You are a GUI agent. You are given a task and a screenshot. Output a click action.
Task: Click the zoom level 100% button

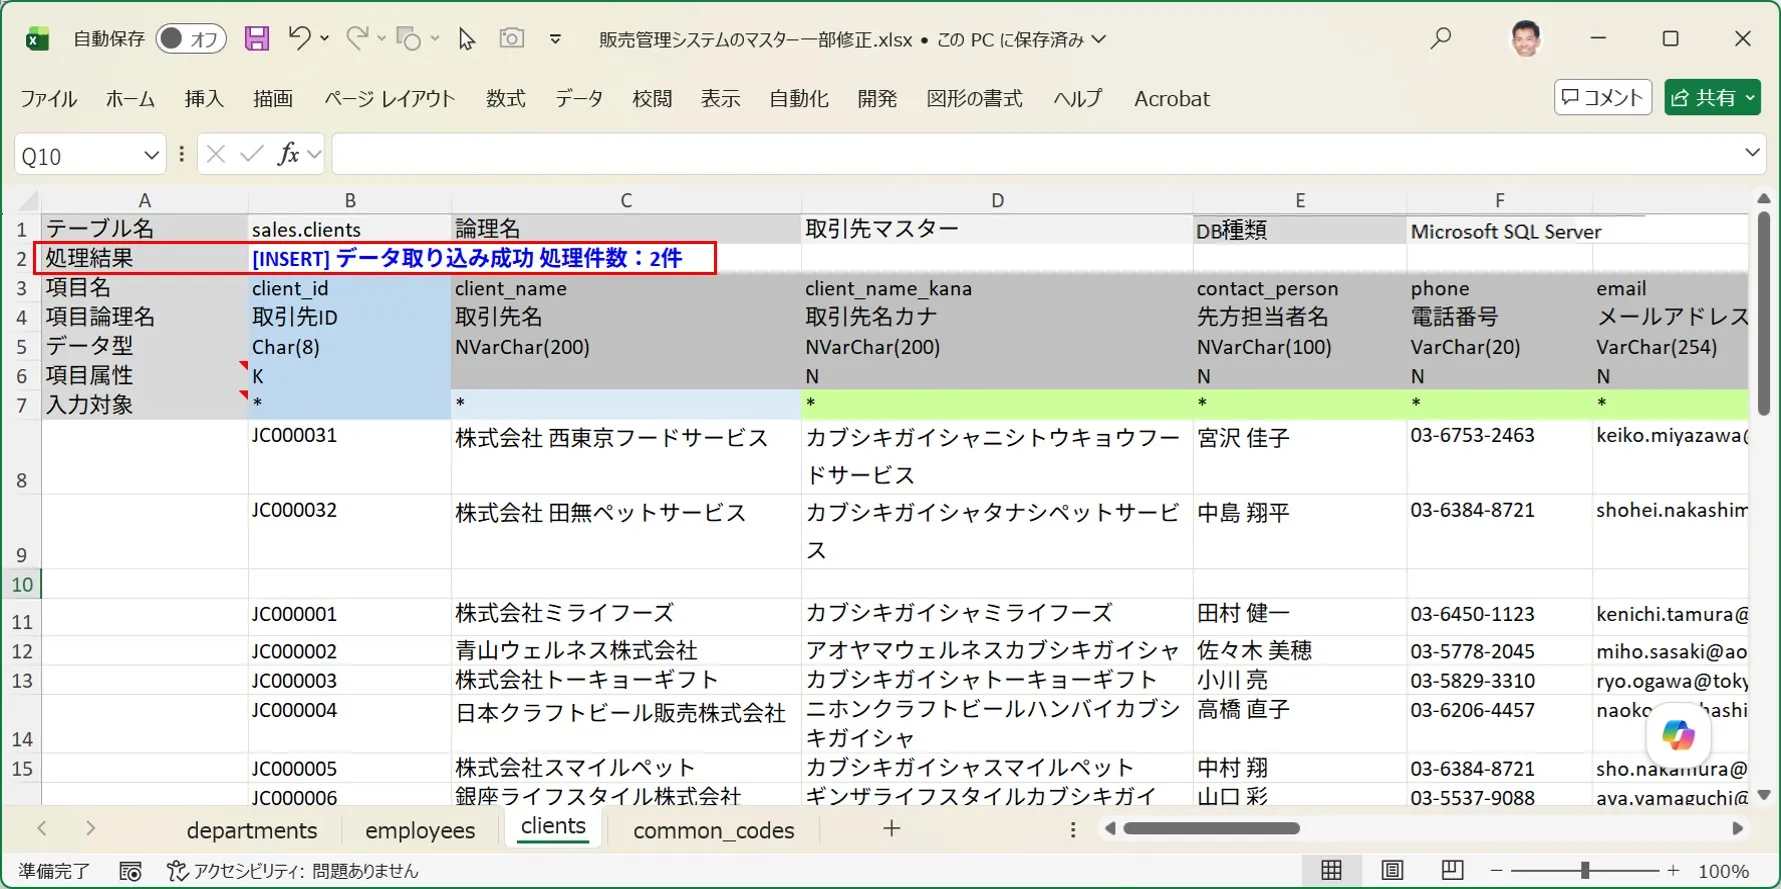[x=1724, y=871]
